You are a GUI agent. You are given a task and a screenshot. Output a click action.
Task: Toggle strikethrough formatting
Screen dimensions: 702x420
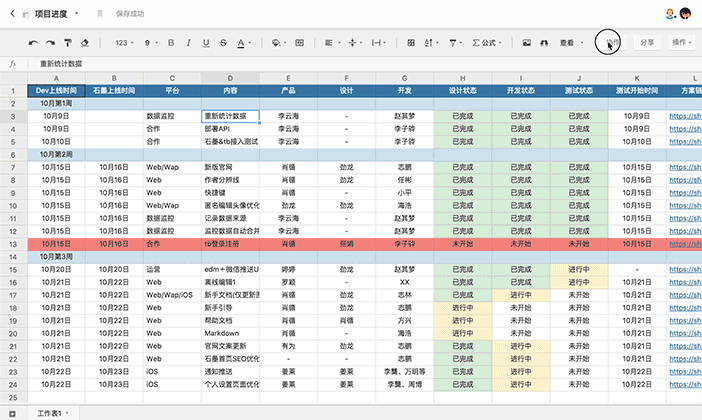221,43
